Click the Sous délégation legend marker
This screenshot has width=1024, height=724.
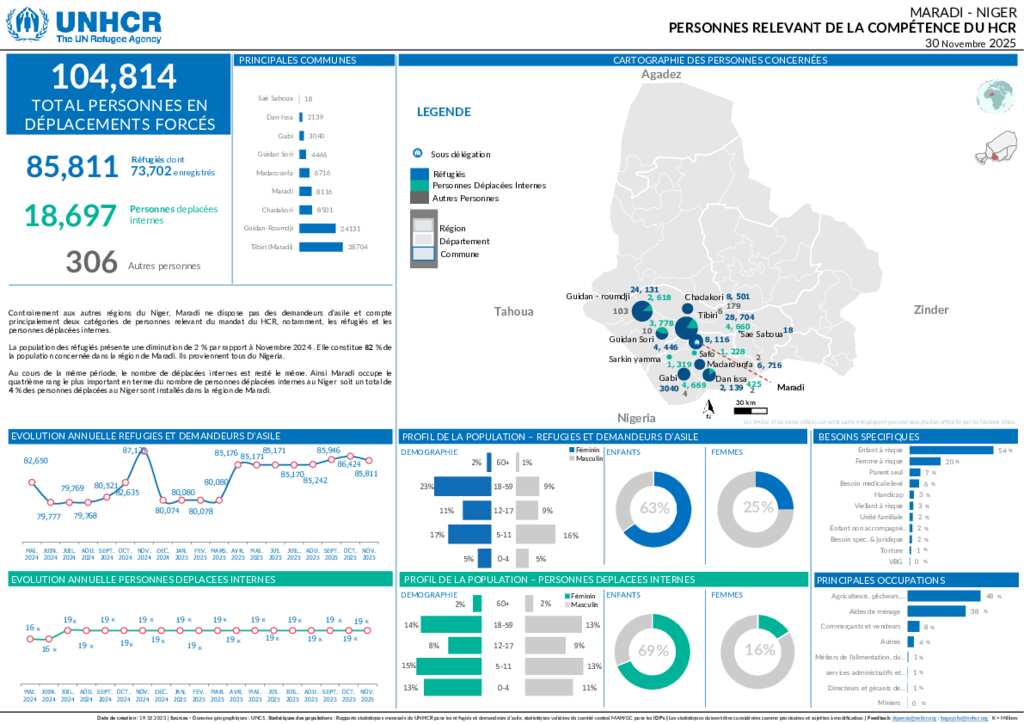417,154
